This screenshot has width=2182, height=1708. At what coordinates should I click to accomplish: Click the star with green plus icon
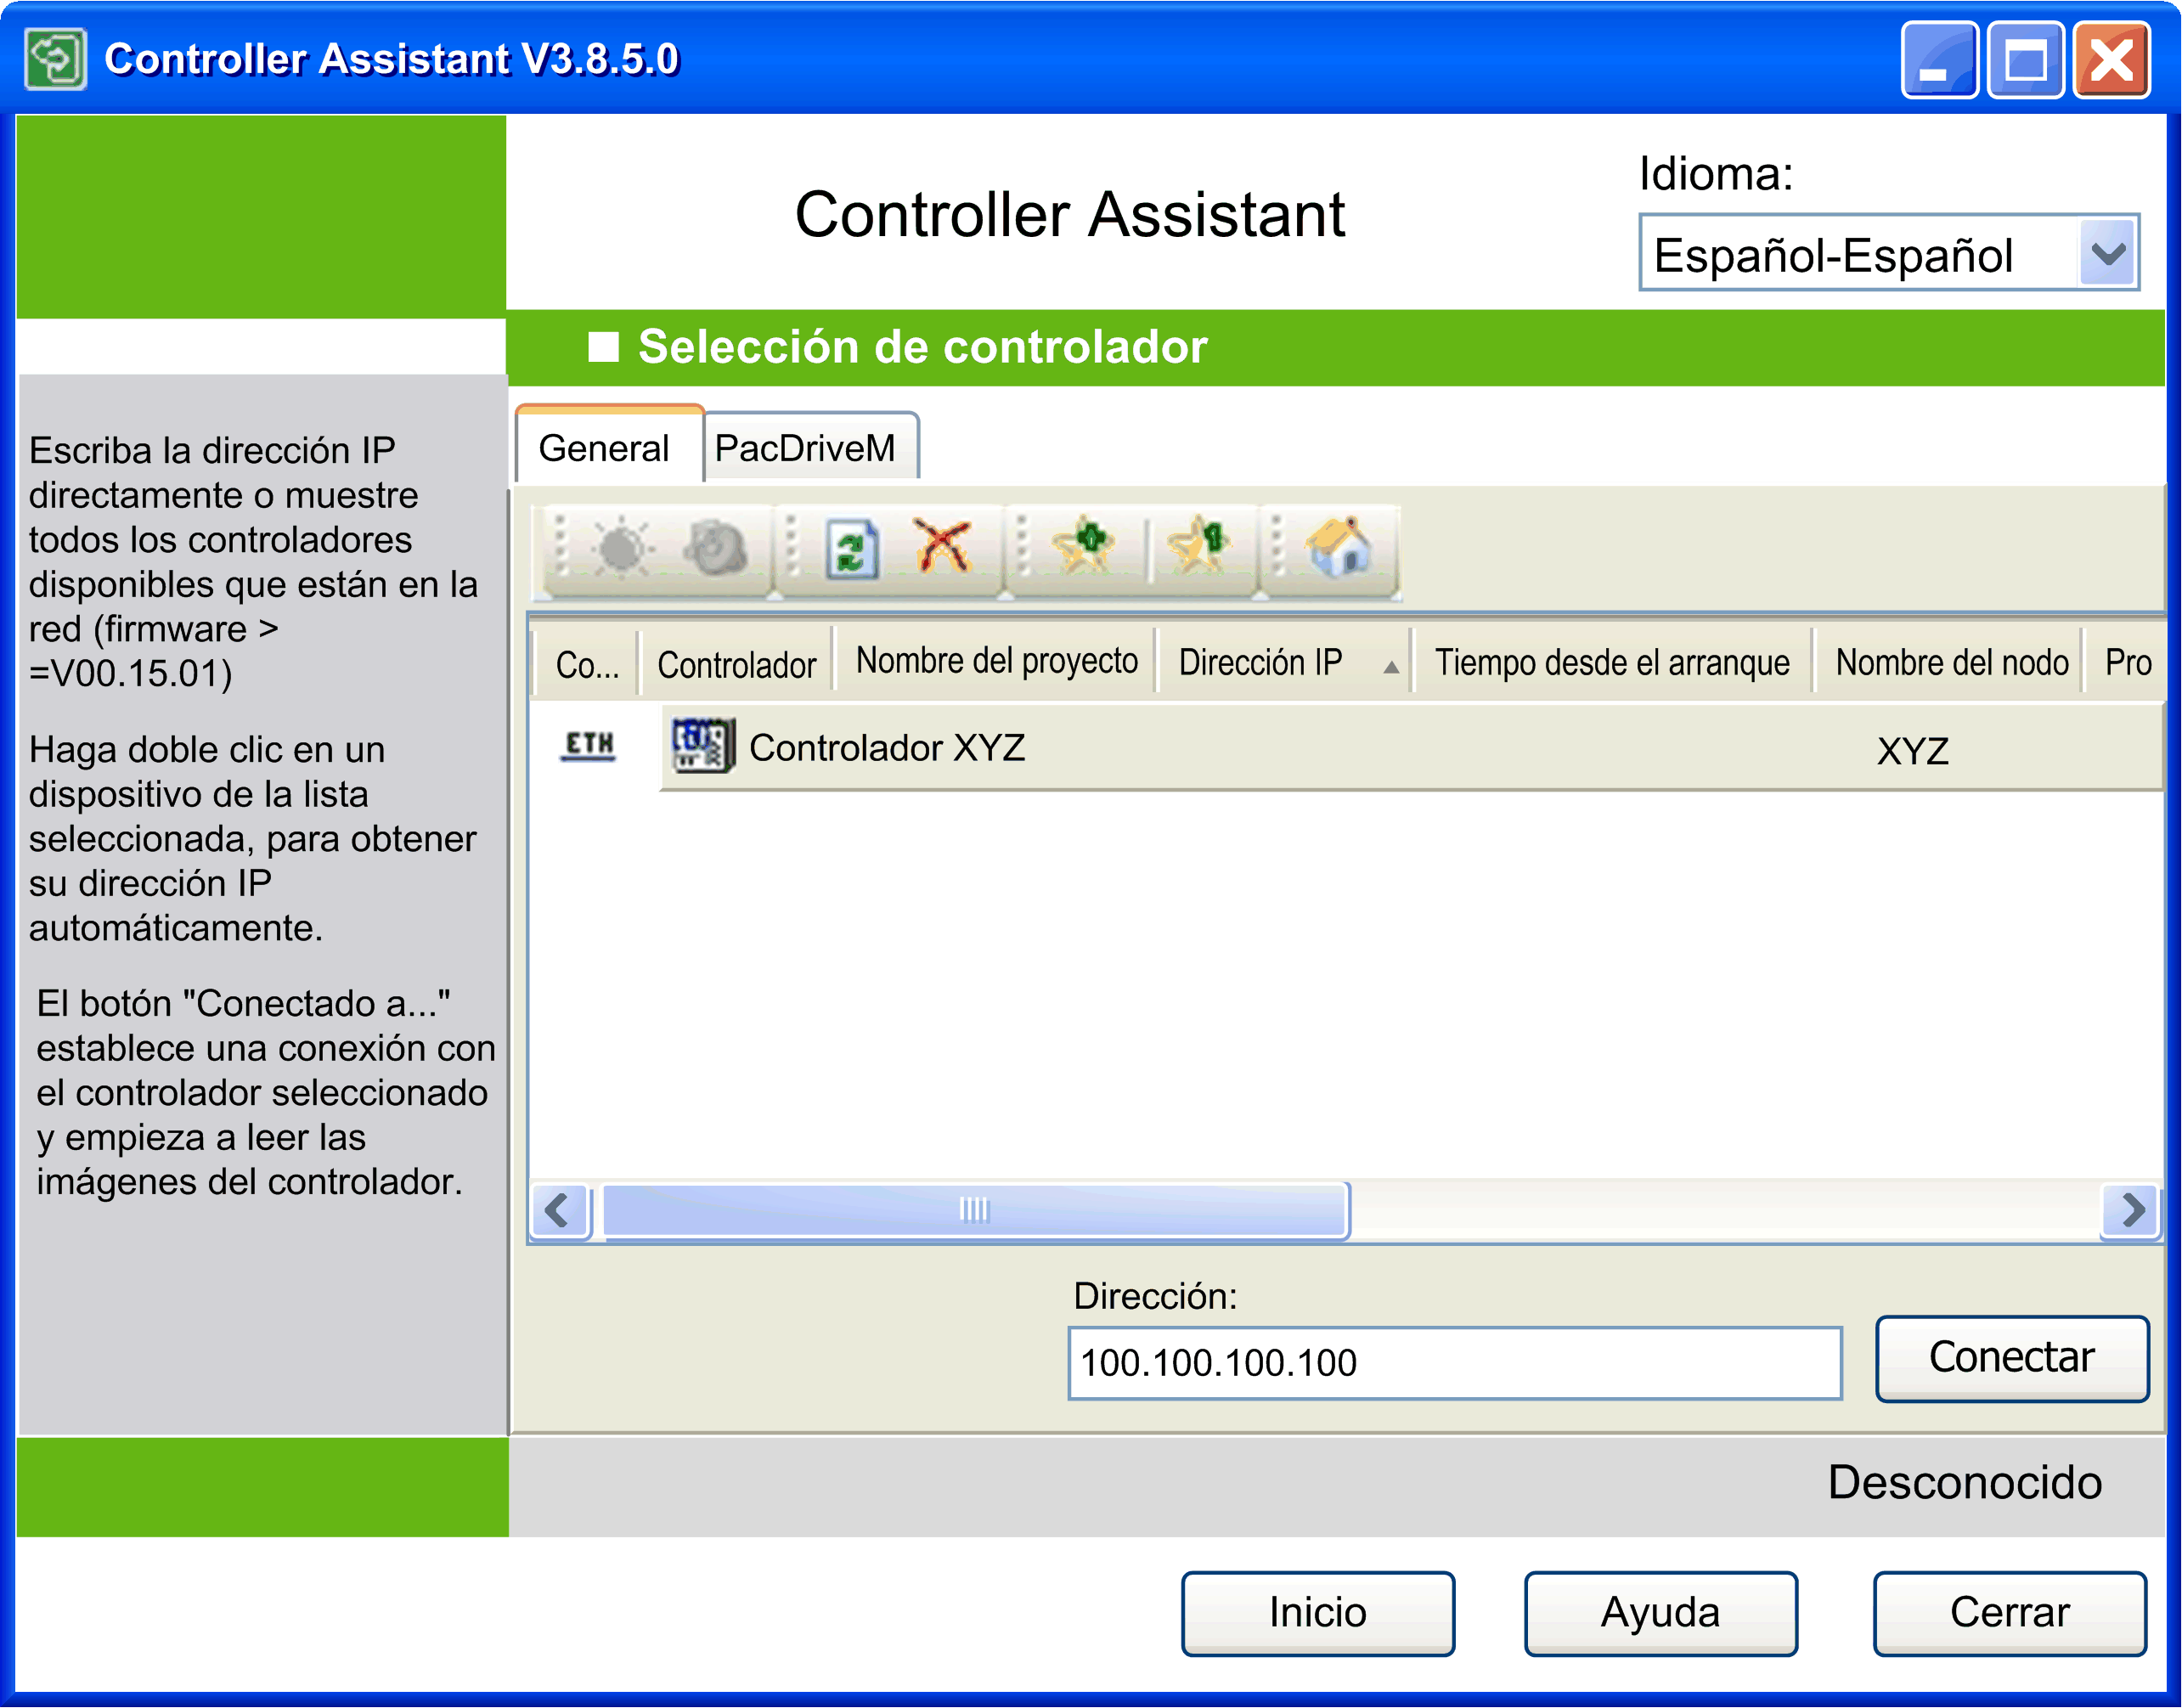[x=1083, y=546]
